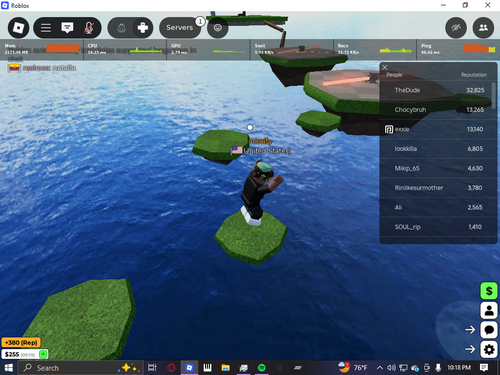
Task: Select Mikip_65 in the leaderboard
Action: [438, 168]
